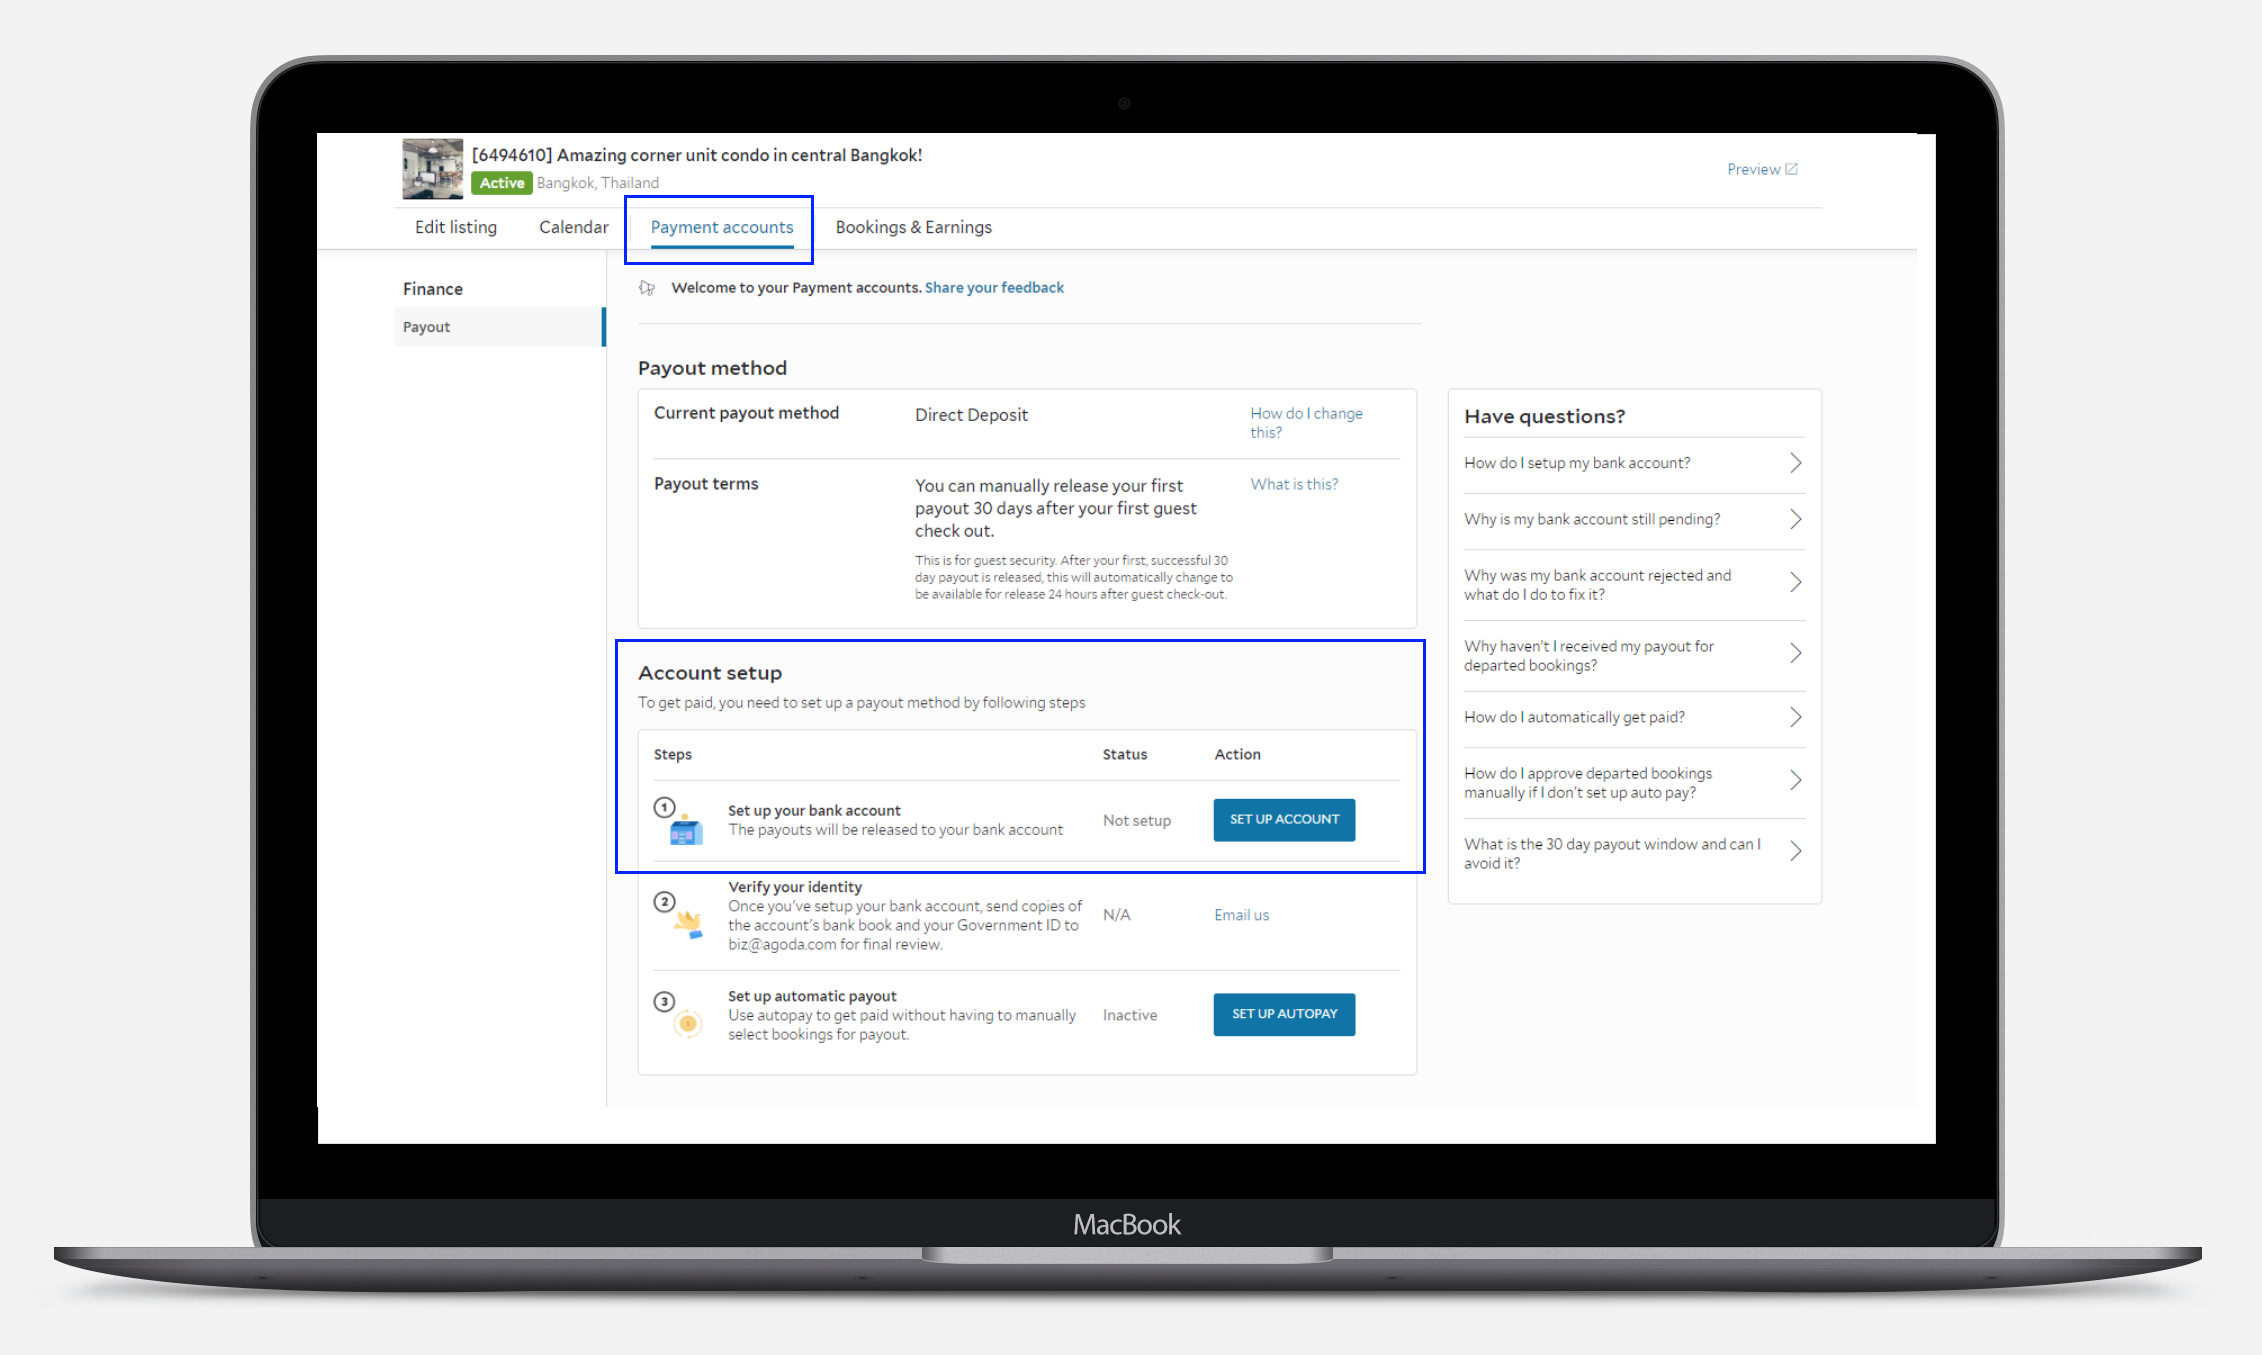Go to Bookings & Earnings tab
This screenshot has height=1355, width=2262.
click(913, 227)
